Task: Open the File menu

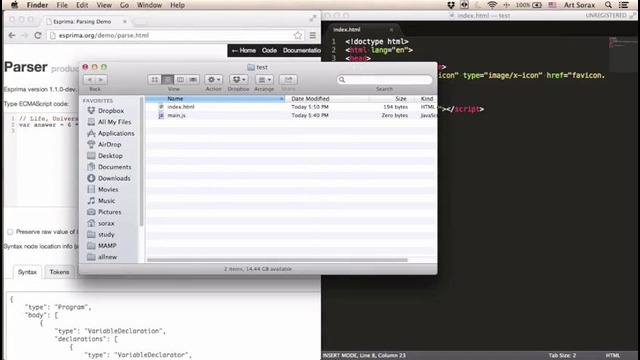Action: [x=62, y=5]
